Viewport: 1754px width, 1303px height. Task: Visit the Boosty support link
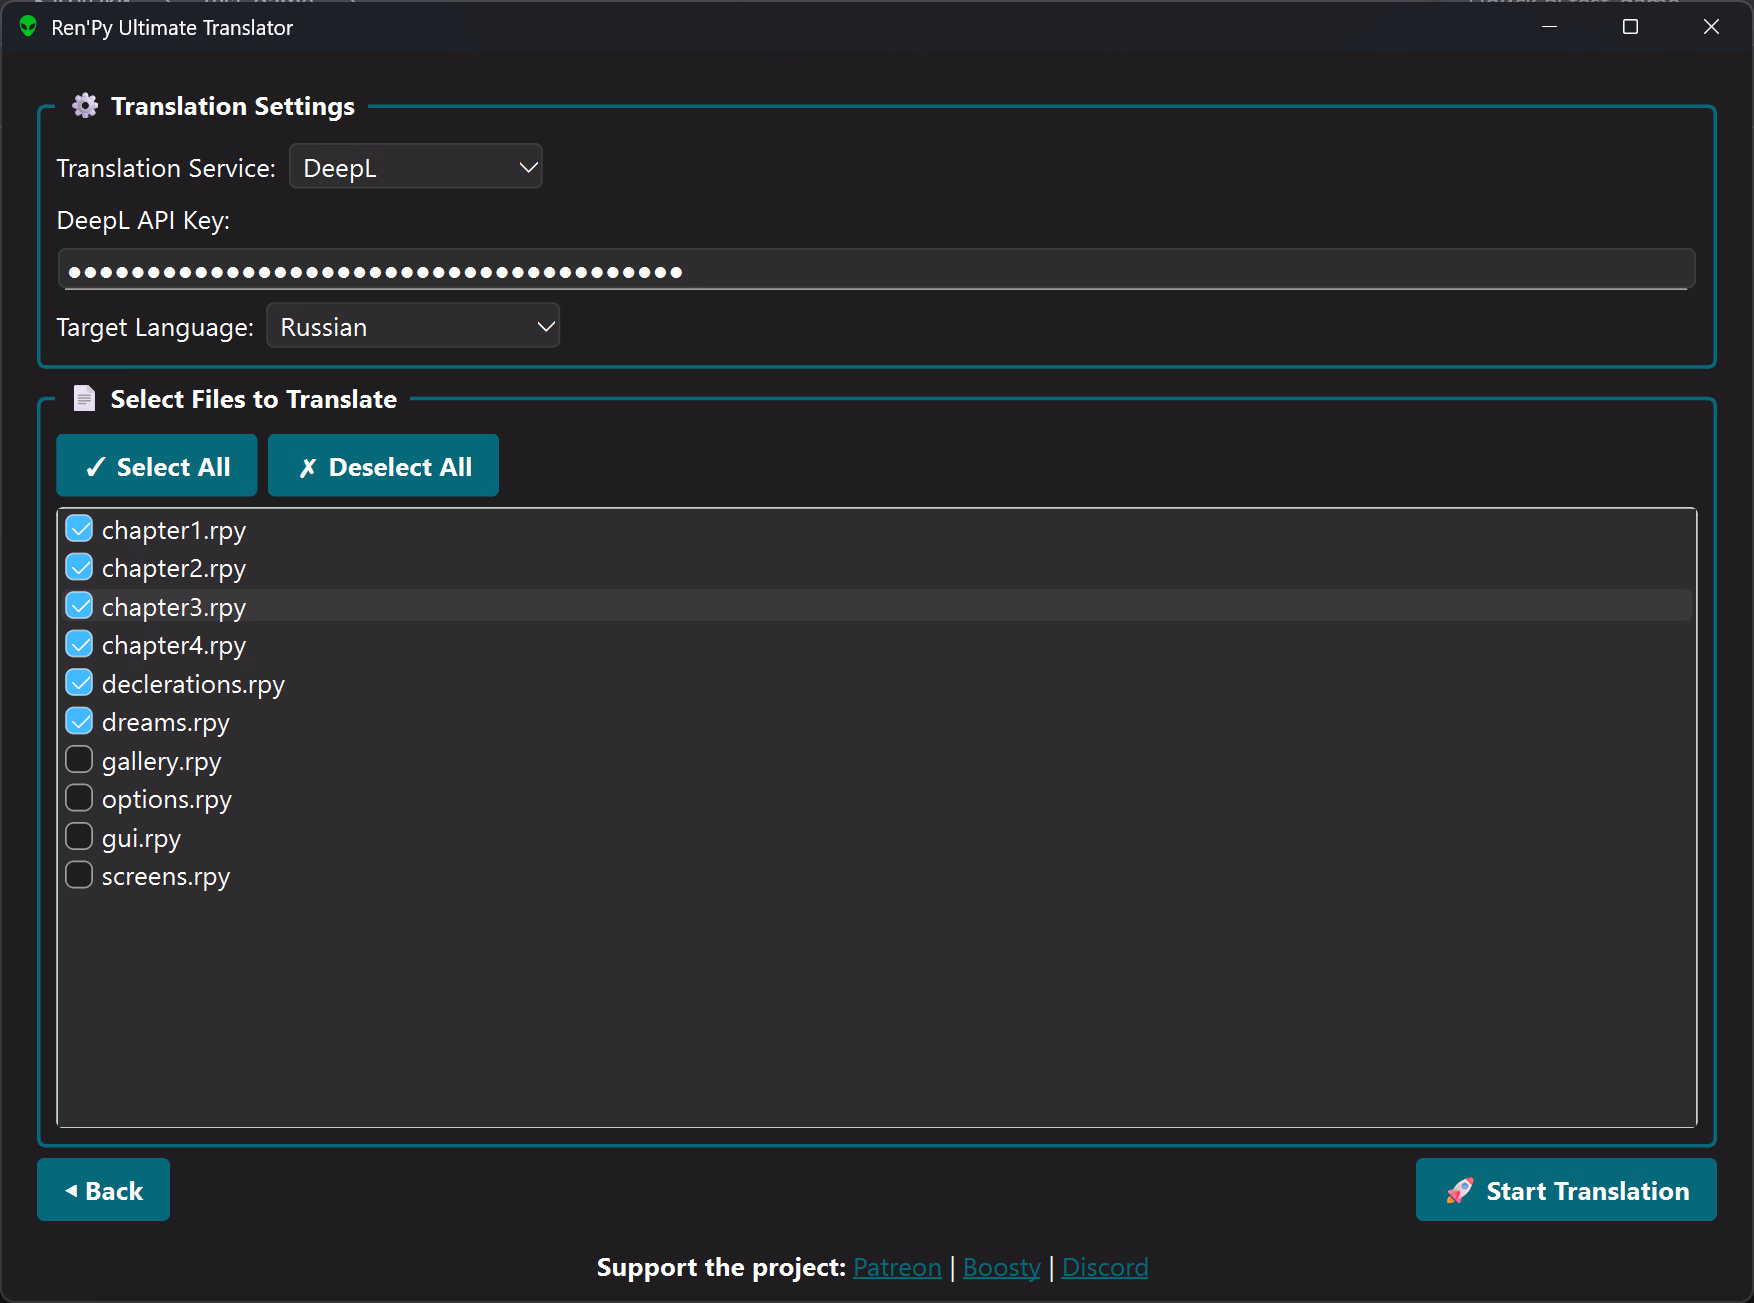[1001, 1267]
